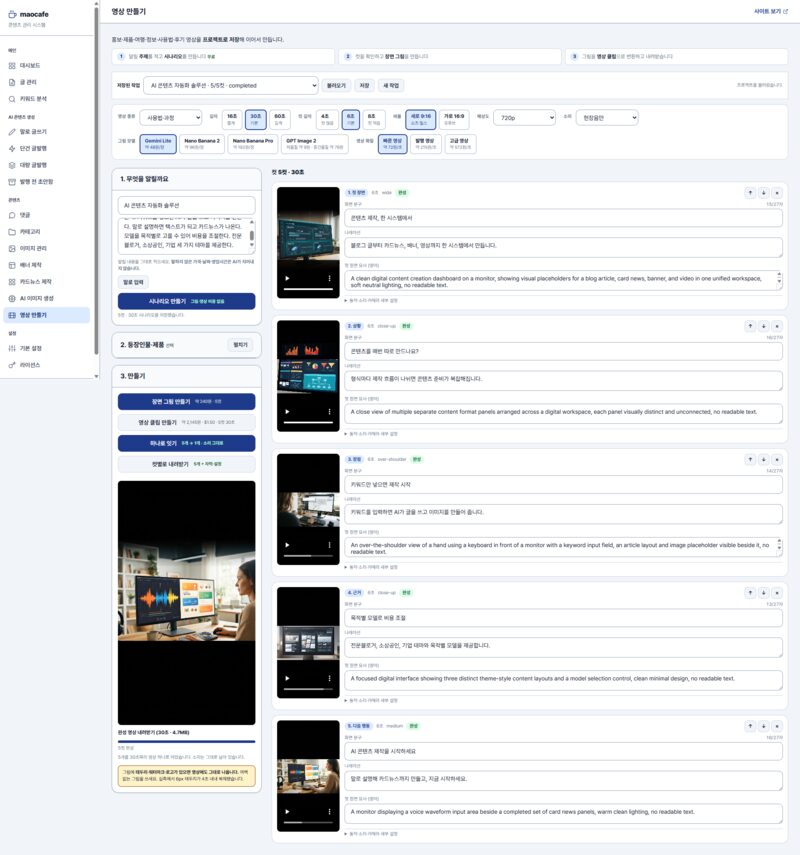
Task: Expand the detail settings under scene 2
Action: tap(371, 434)
